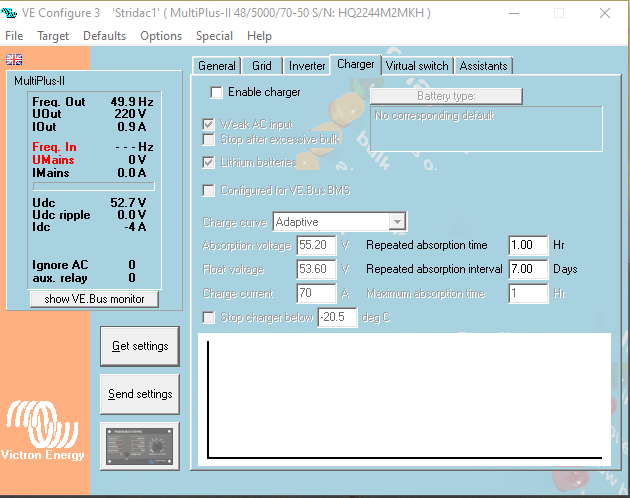The height and width of the screenshot is (498, 630).
Task: Click the show VE.Bus monitor button
Action: (x=94, y=299)
